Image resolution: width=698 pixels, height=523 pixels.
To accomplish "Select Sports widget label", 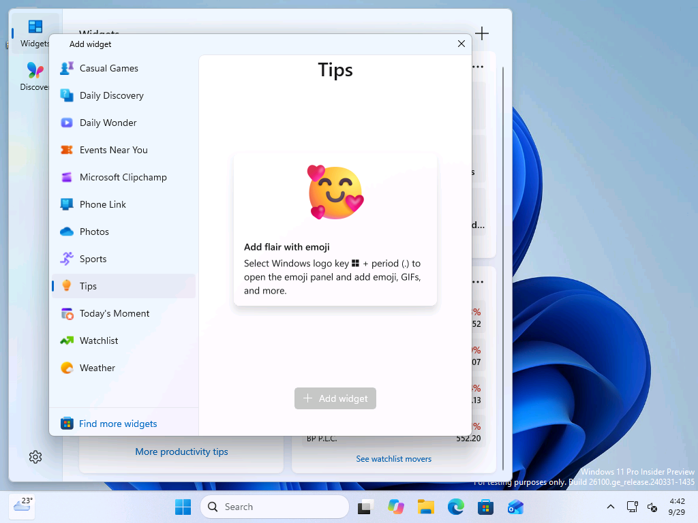I will [x=93, y=259].
